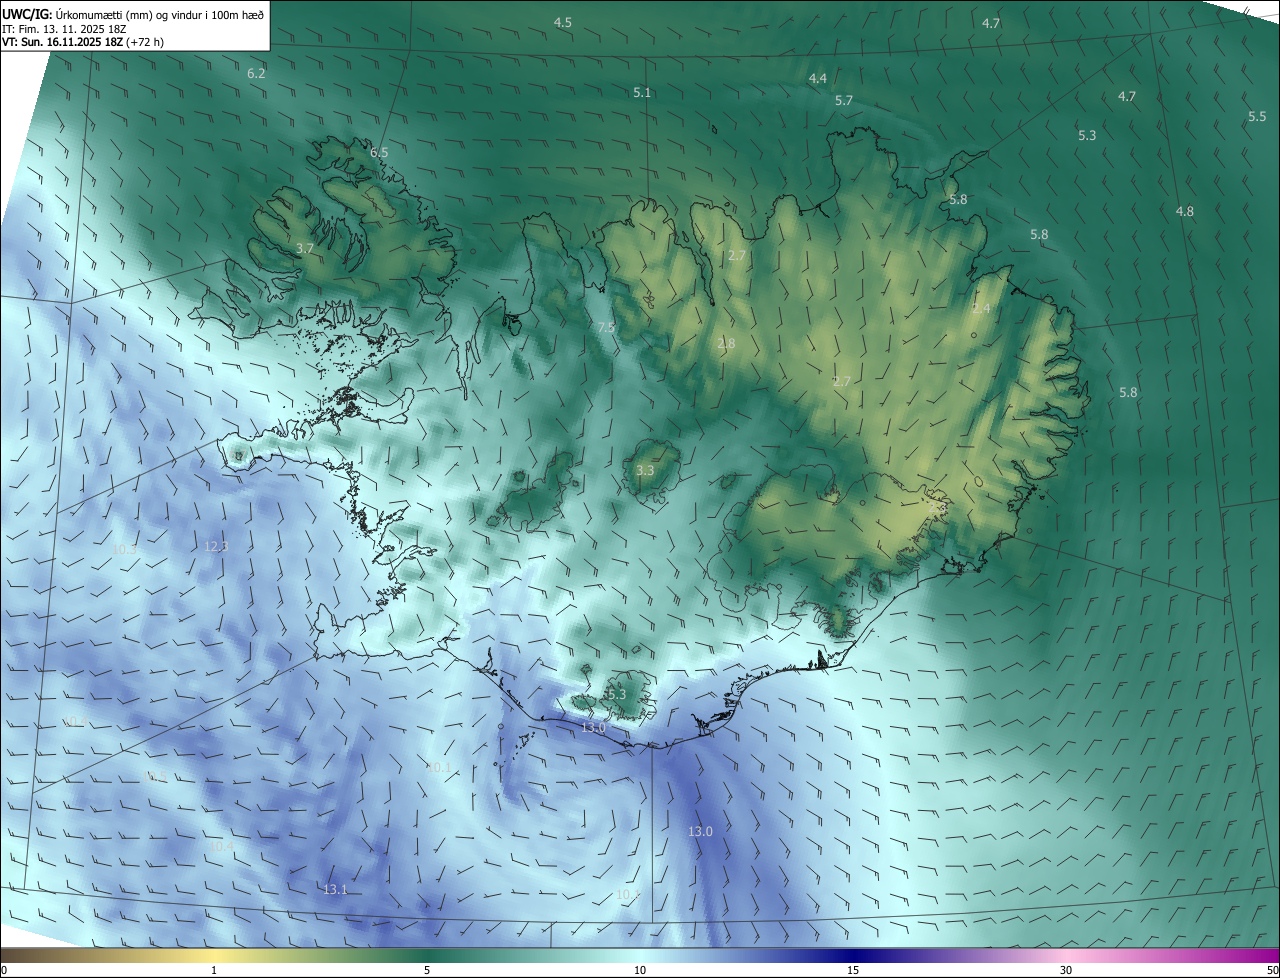Click the 4.8 value label

coord(1185,211)
